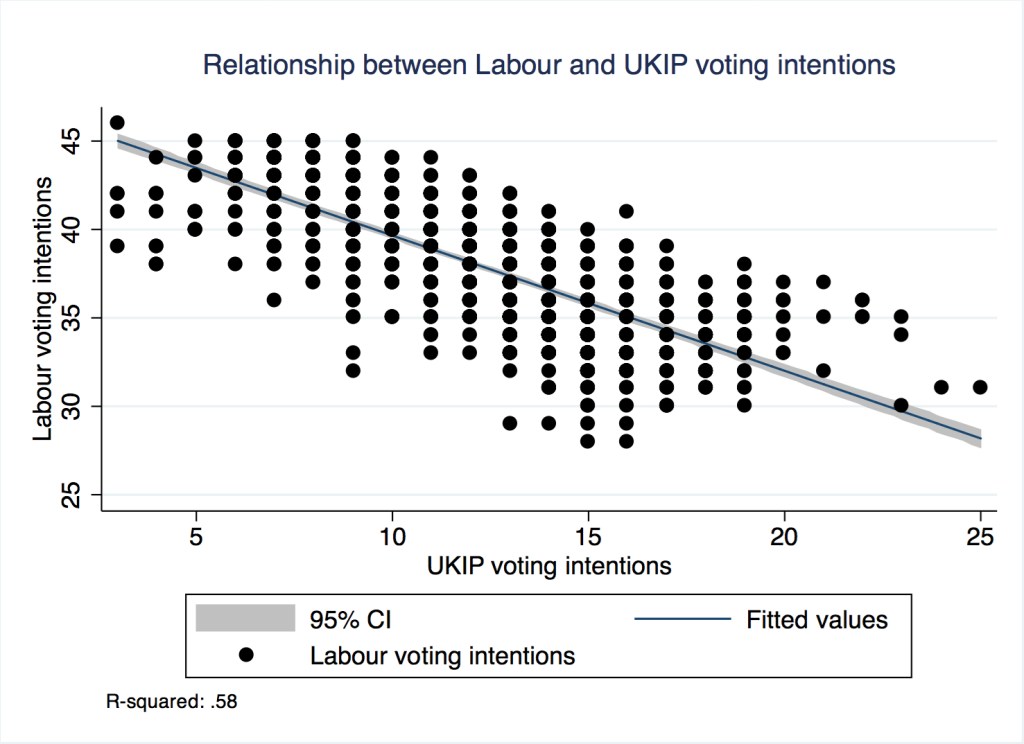Click the x-axis tick label 20
This screenshot has height=744, width=1024.
[x=784, y=536]
